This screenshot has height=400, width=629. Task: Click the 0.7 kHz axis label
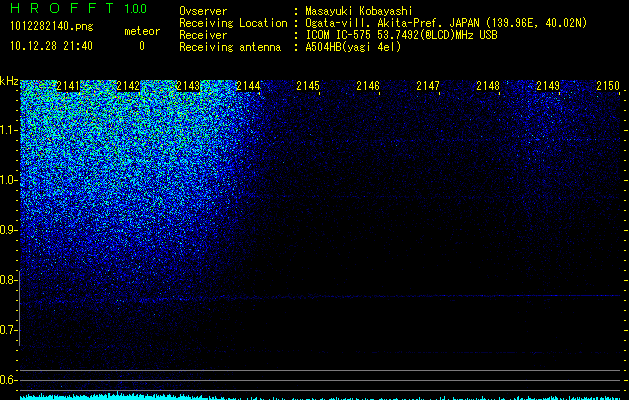coord(8,330)
